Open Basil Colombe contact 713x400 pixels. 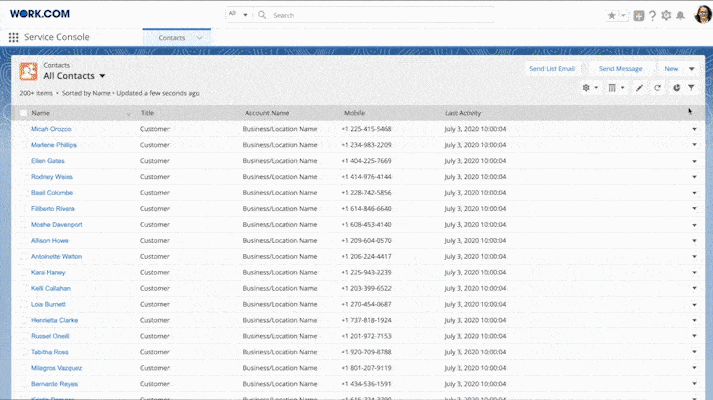(x=52, y=193)
